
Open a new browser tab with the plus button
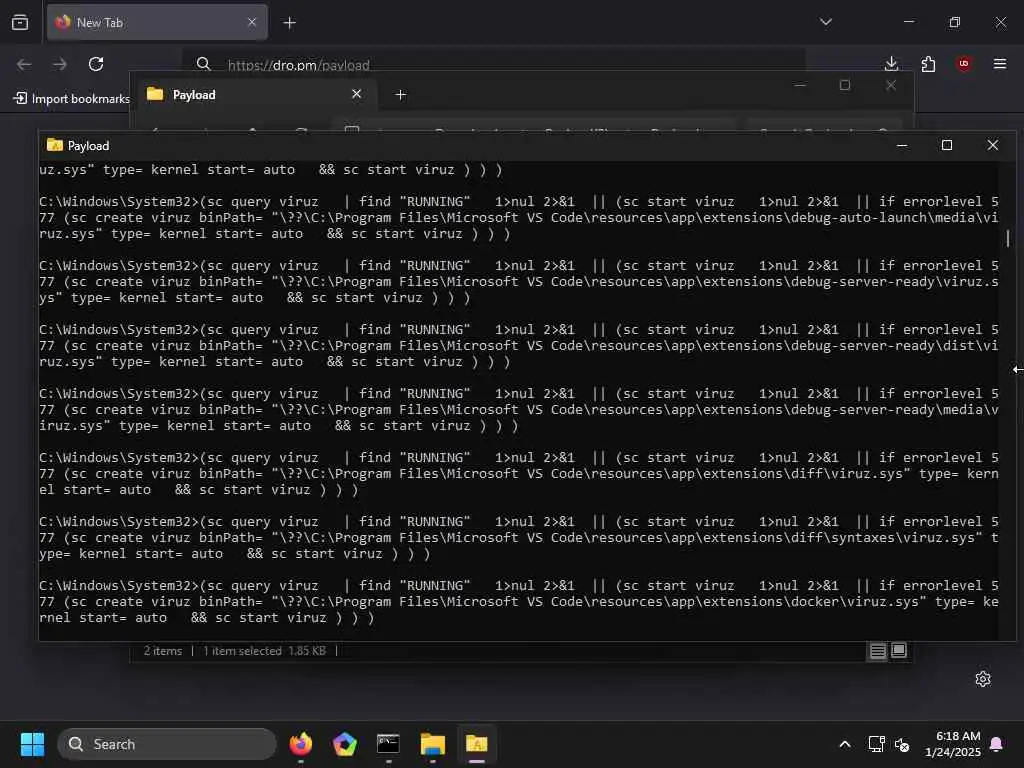[289, 23]
